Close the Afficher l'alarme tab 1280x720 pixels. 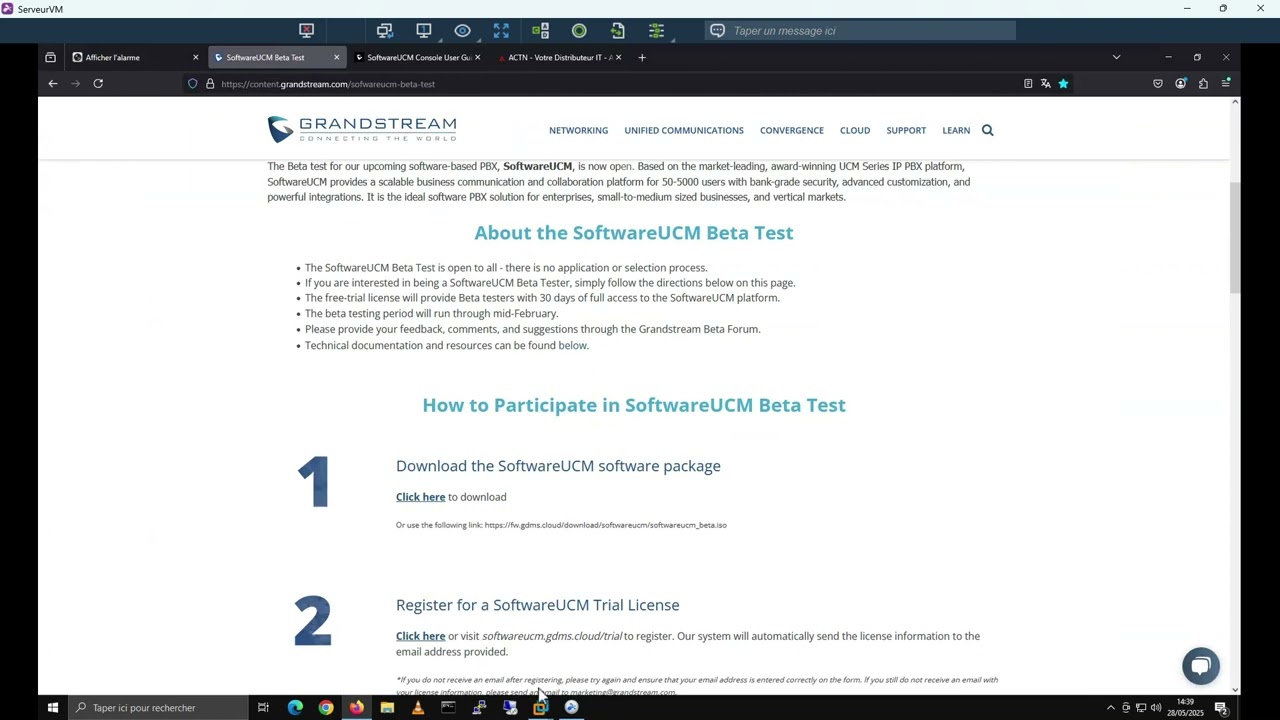(x=195, y=58)
